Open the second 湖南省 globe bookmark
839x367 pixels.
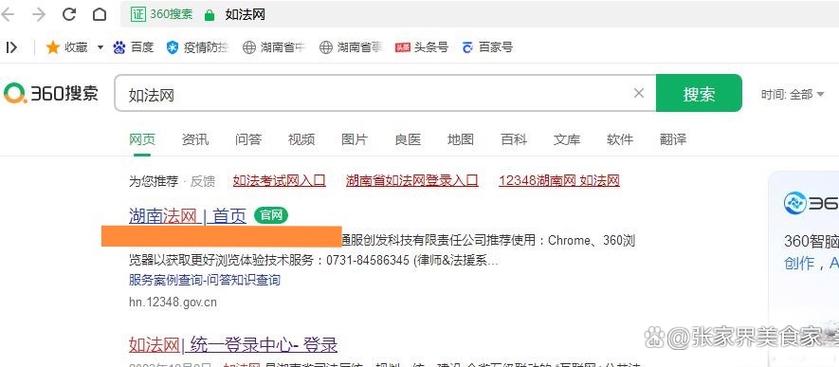pyautogui.click(x=350, y=47)
